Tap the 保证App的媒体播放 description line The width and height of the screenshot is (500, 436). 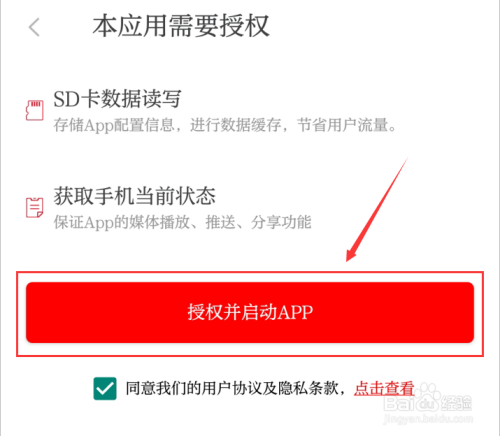(183, 222)
